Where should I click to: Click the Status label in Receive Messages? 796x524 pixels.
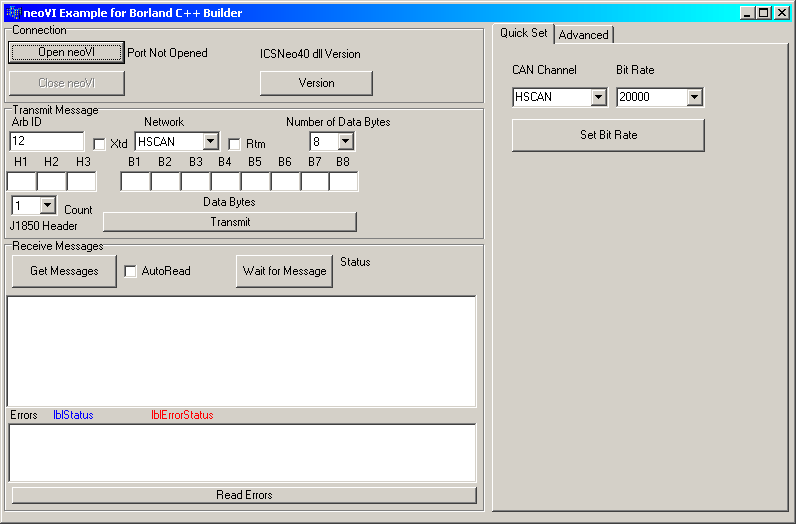(x=355, y=262)
